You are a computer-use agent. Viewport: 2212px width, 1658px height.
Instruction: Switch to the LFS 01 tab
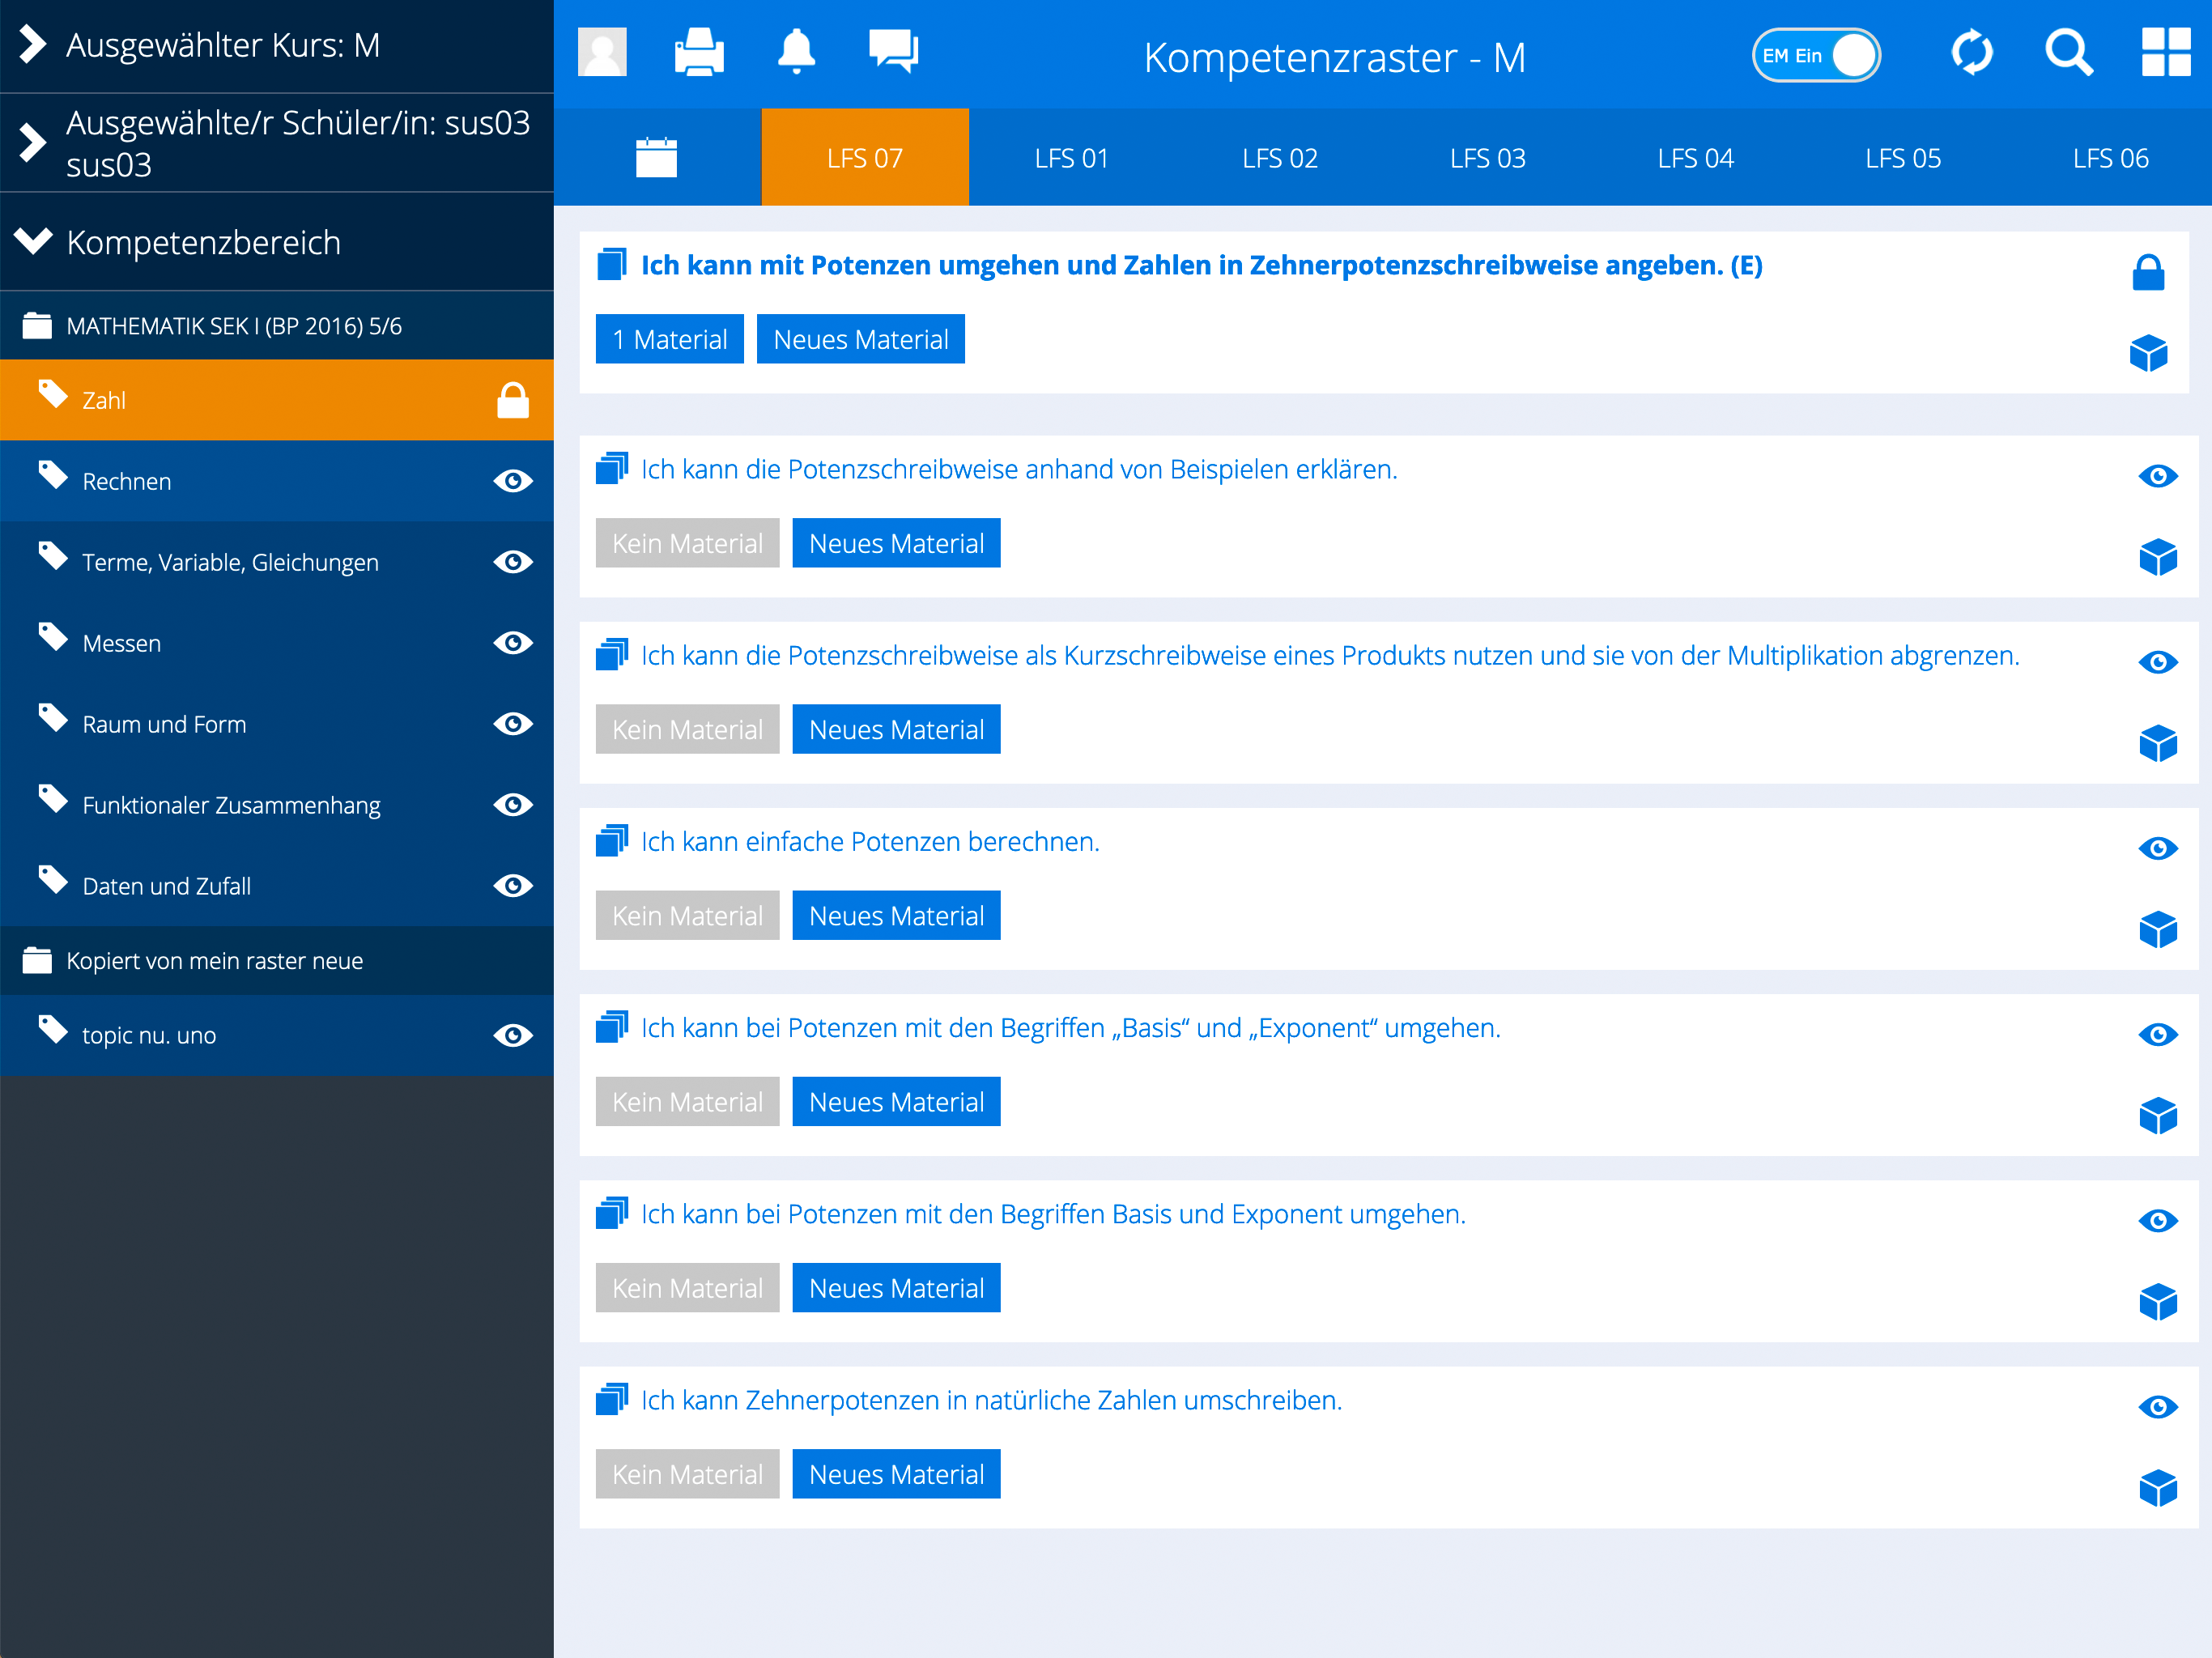tap(1072, 158)
